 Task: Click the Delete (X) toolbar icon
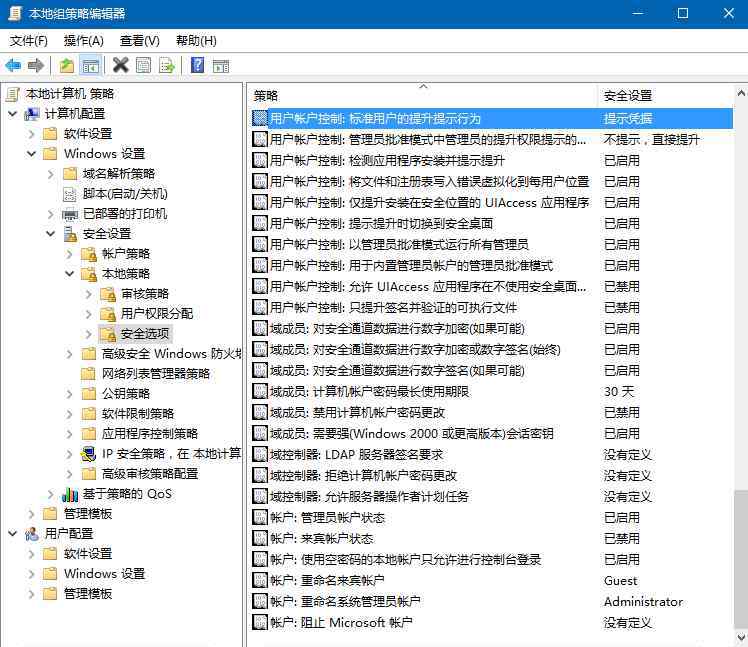[121, 65]
